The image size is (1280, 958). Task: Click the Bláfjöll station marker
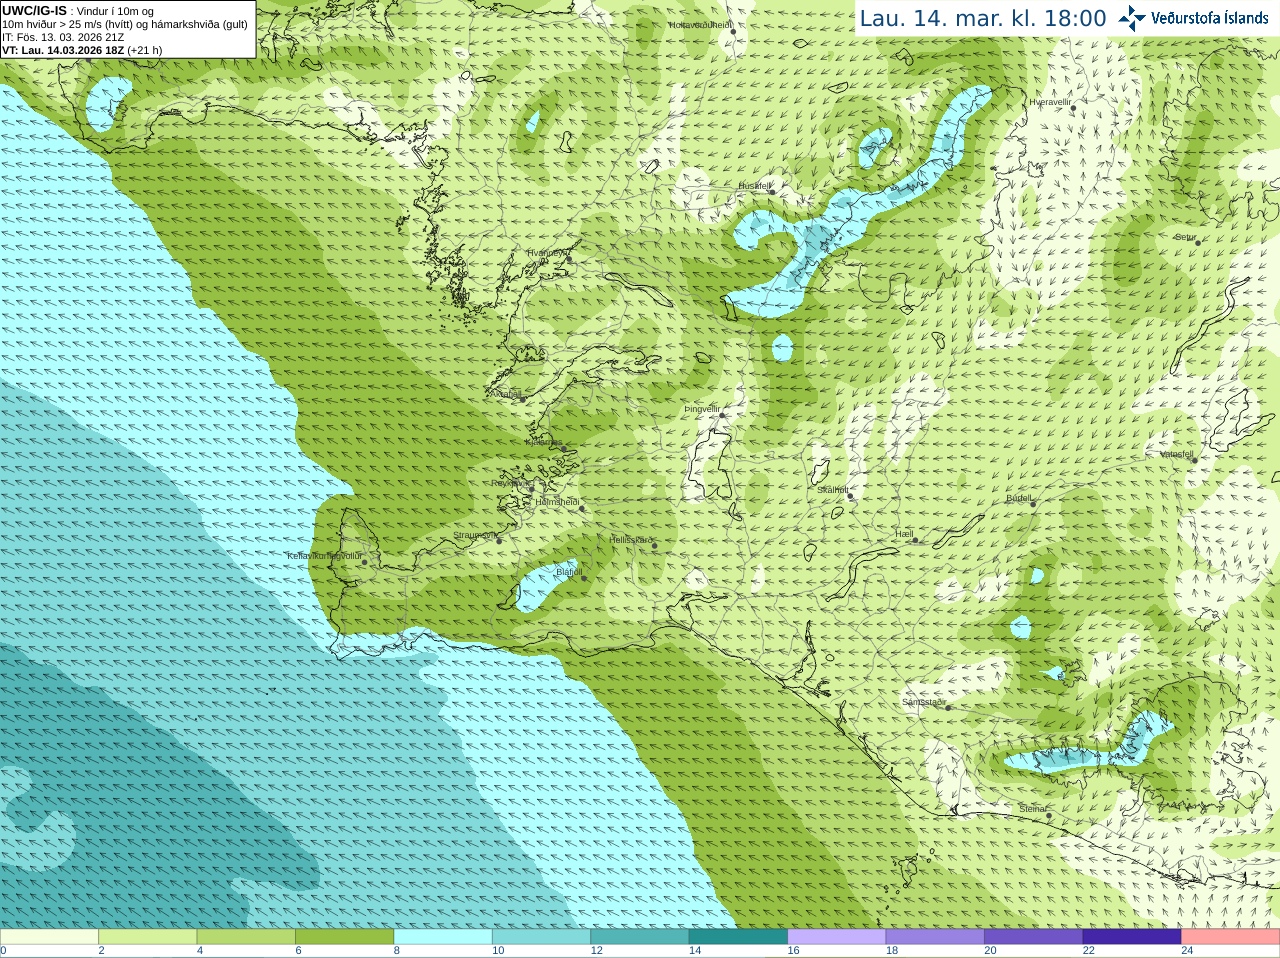[x=584, y=578]
